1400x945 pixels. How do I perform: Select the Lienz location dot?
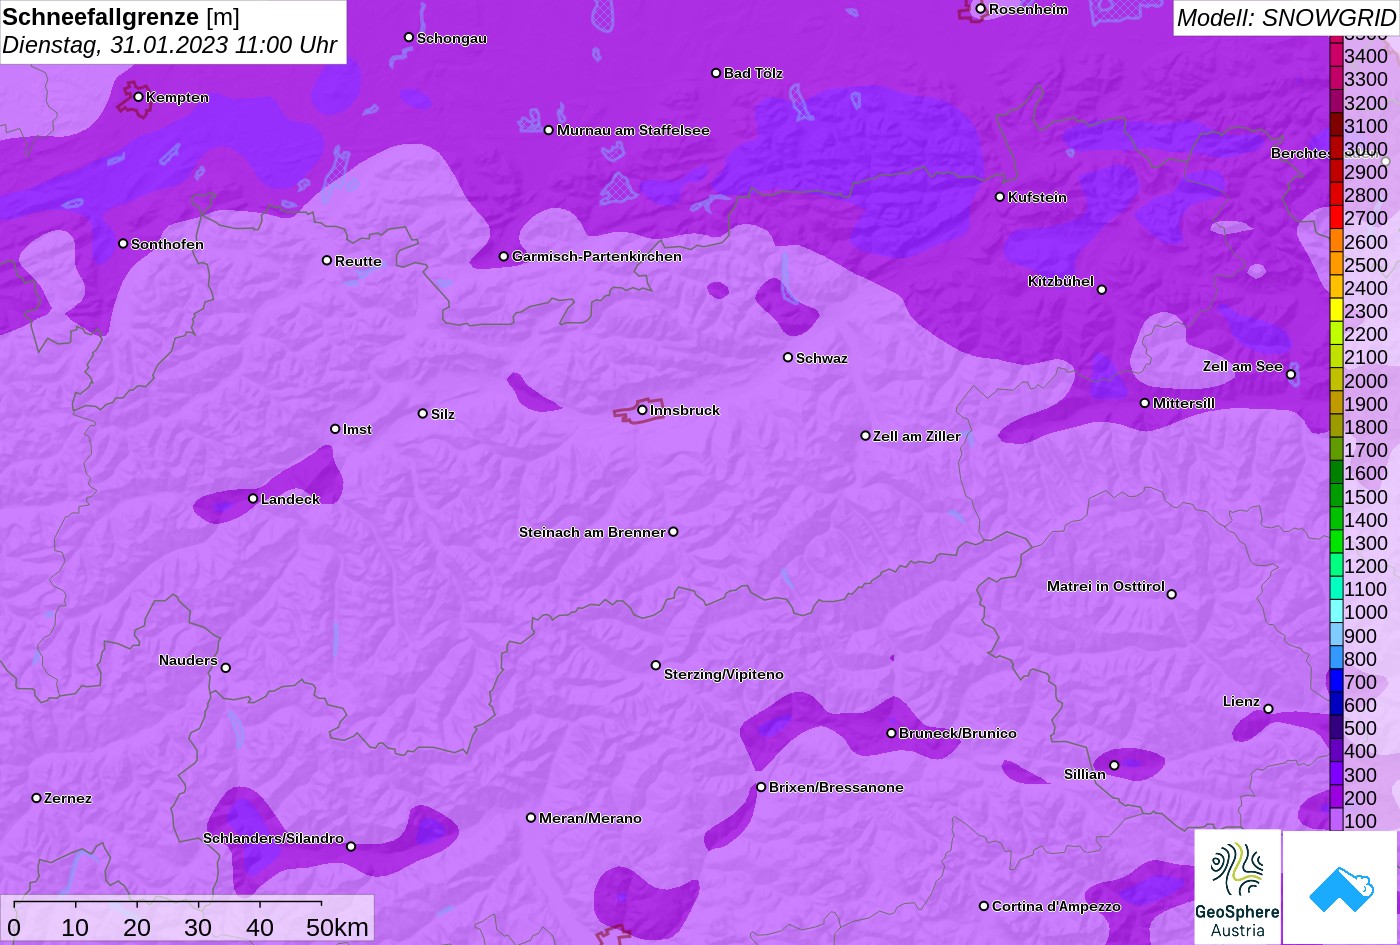coord(1268,709)
